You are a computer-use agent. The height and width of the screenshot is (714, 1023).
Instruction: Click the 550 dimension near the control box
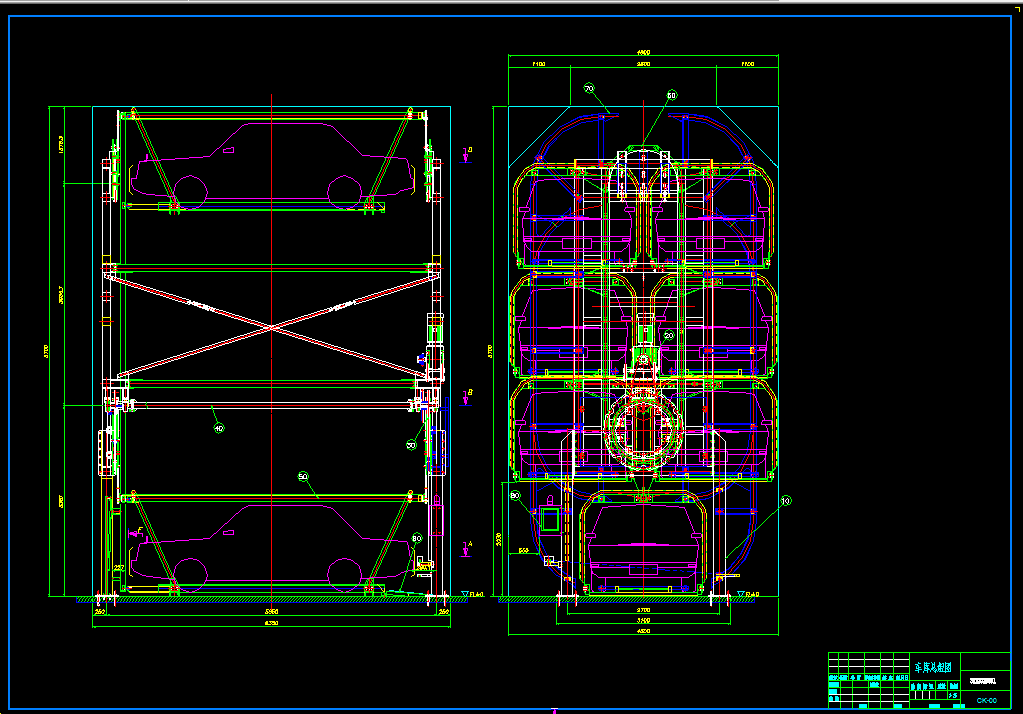(x=523, y=551)
